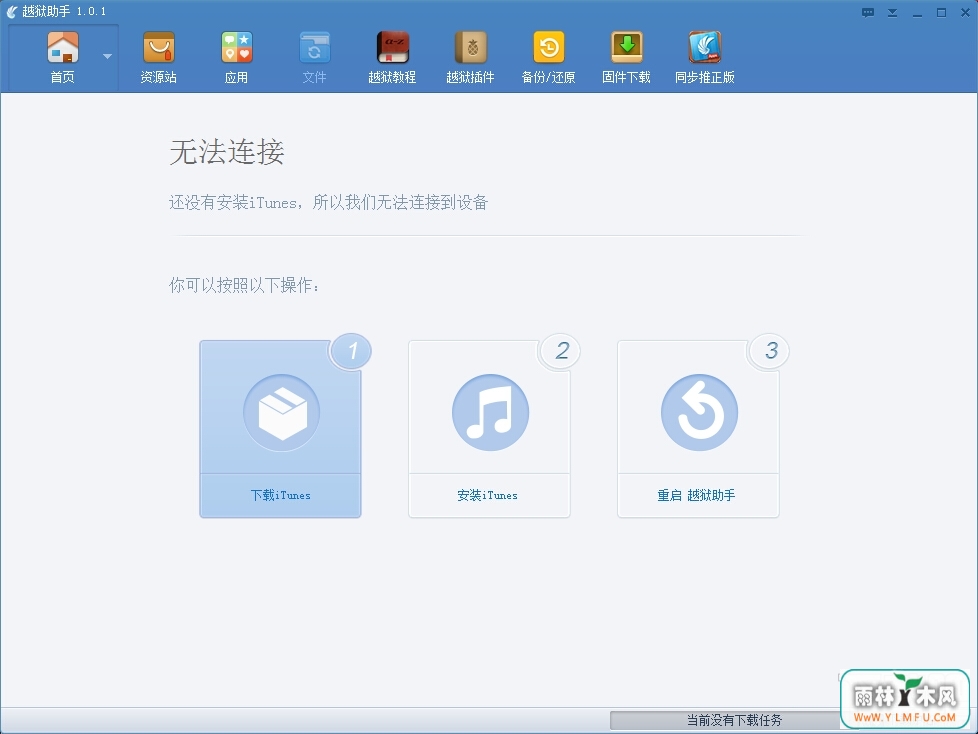Open the 应用 apps icon
978x734 pixels.
pos(236,48)
